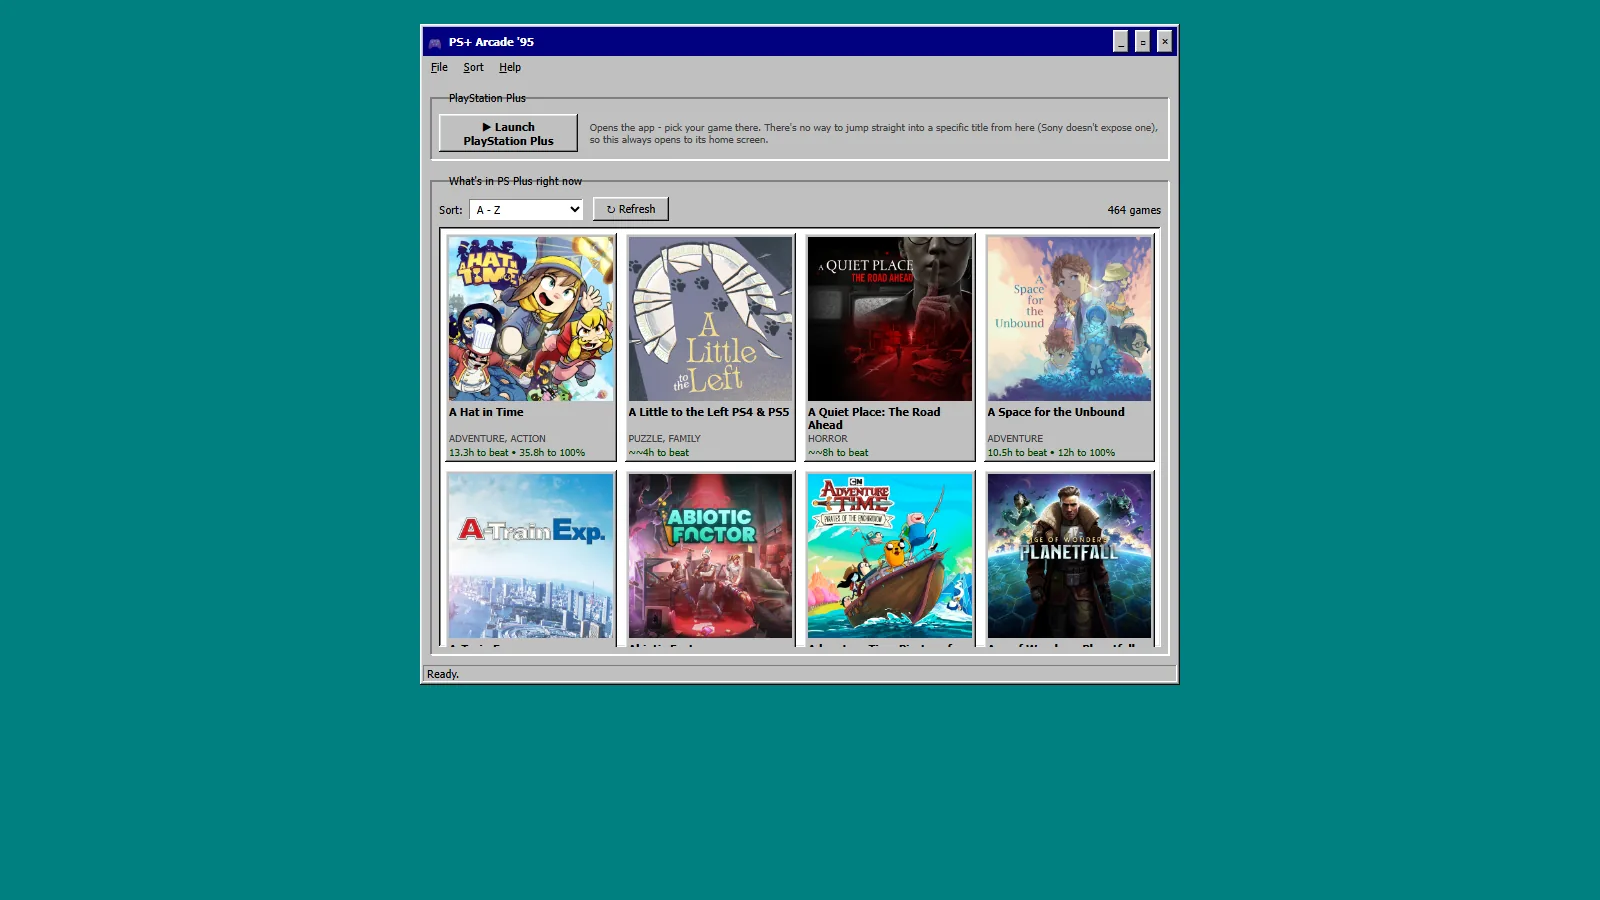This screenshot has height=900, width=1600.
Task: Select A Little to the Left cover
Action: pyautogui.click(x=711, y=319)
